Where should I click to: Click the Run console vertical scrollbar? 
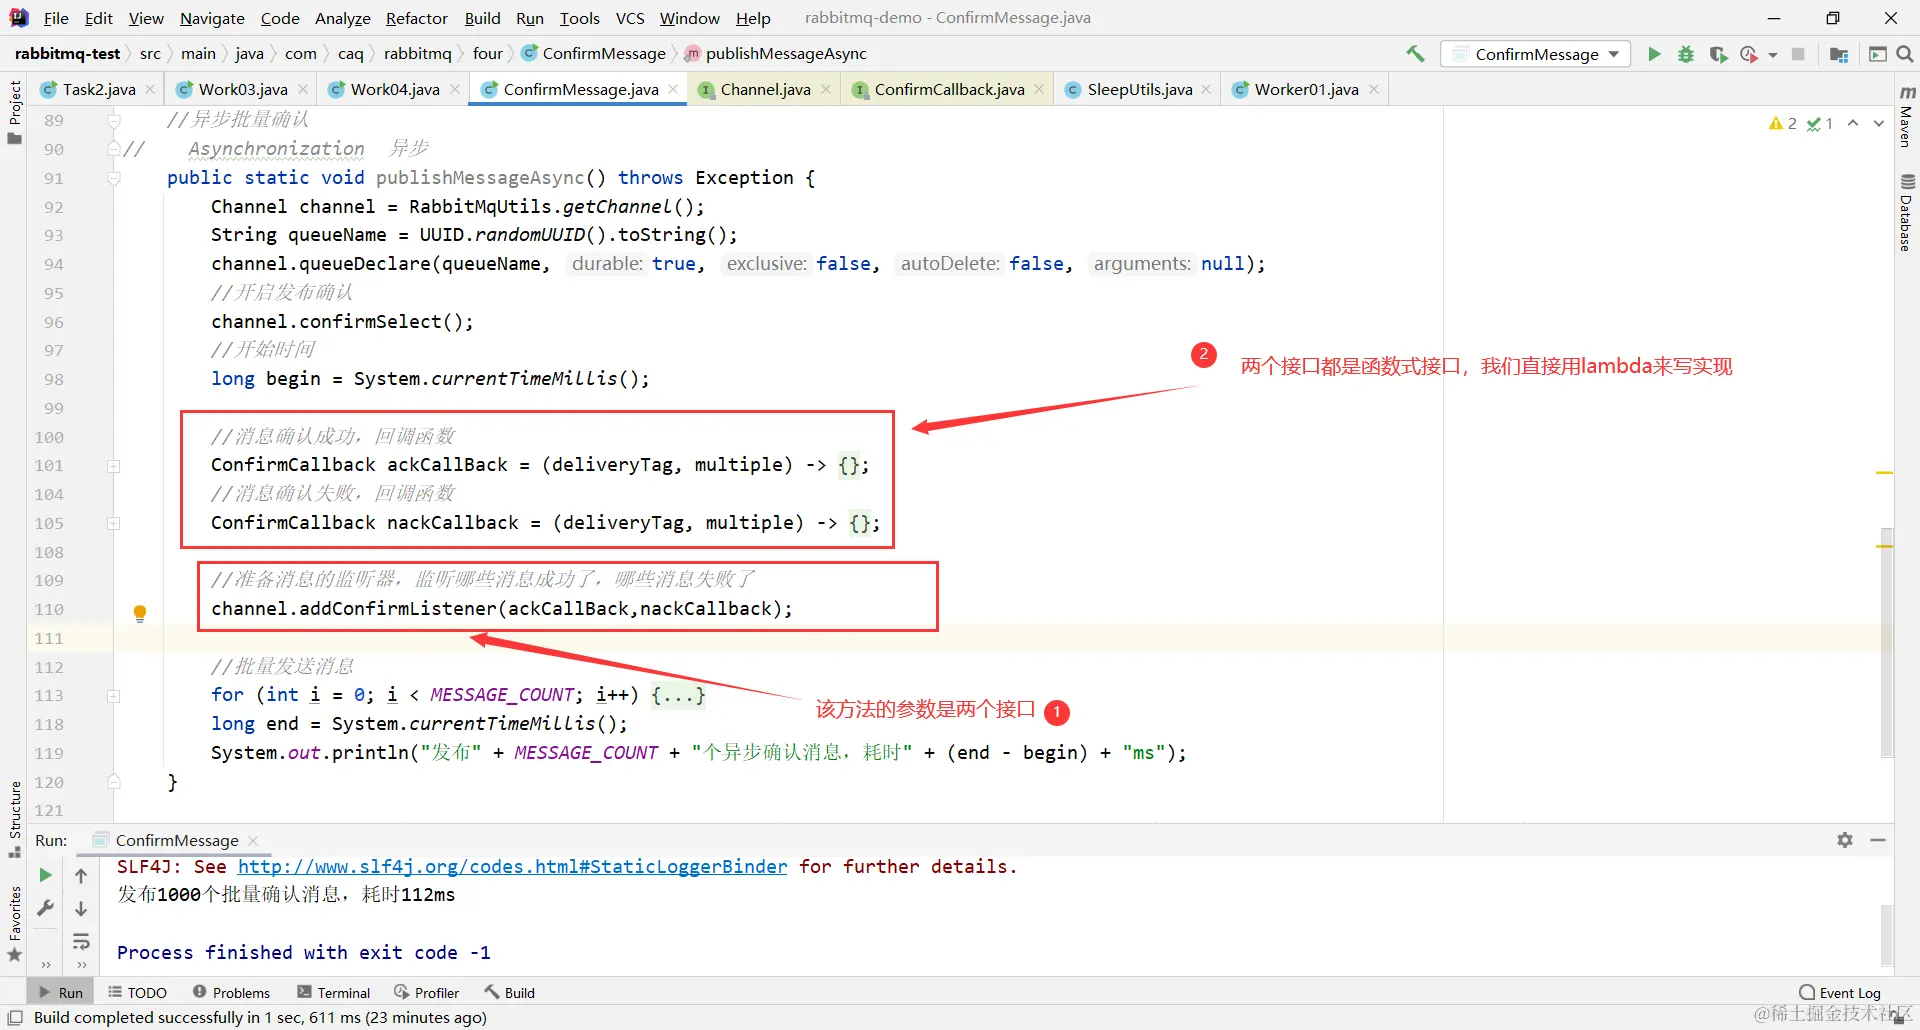pyautogui.click(x=1886, y=935)
